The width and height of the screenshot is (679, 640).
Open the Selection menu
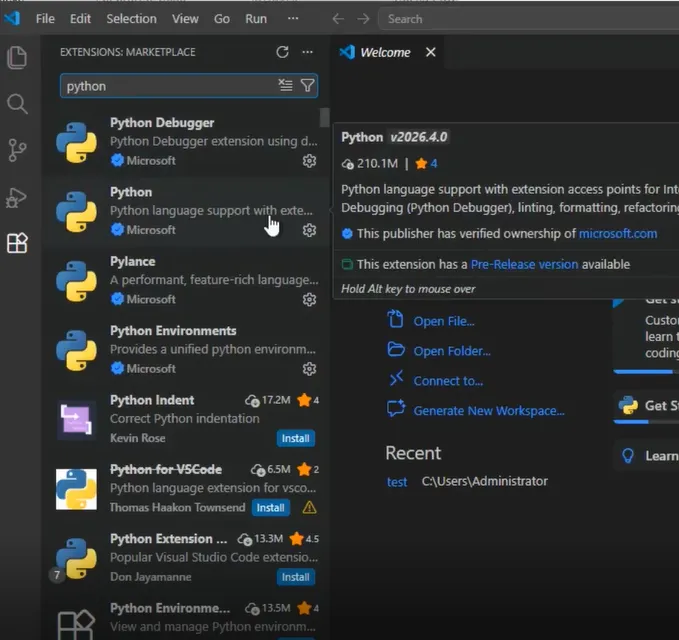tap(131, 19)
